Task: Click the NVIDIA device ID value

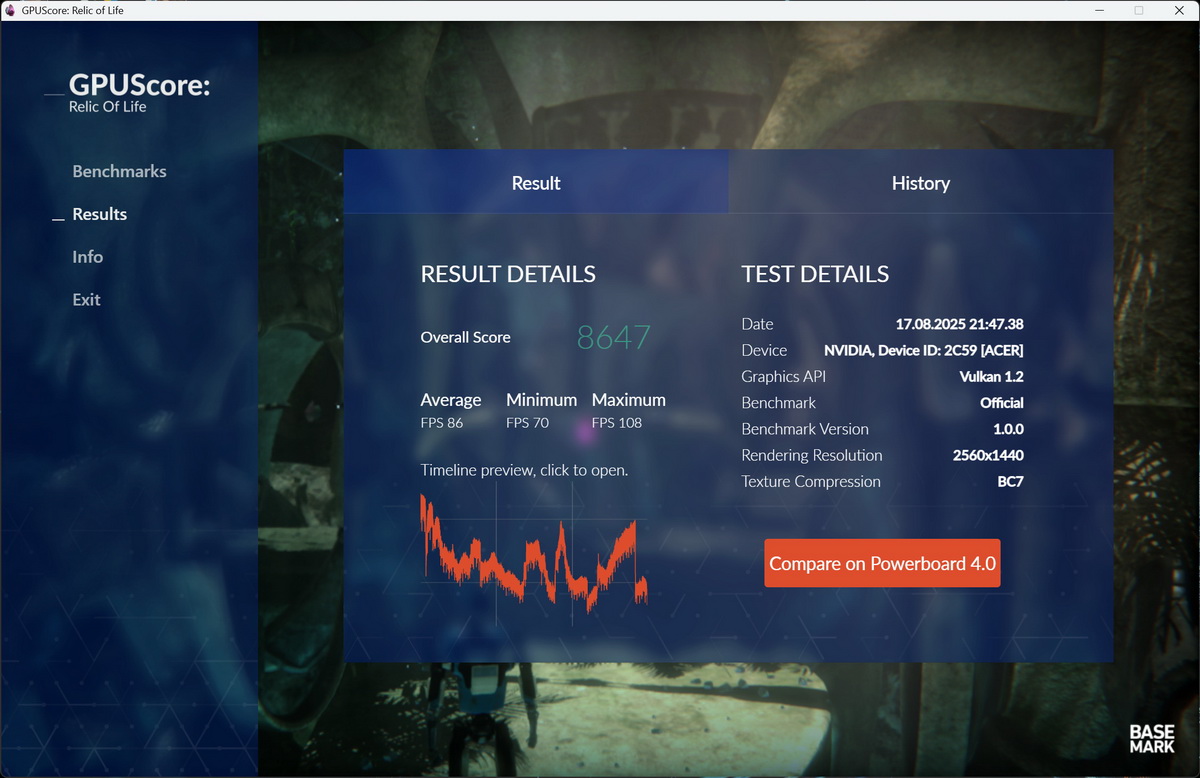Action: click(x=922, y=351)
